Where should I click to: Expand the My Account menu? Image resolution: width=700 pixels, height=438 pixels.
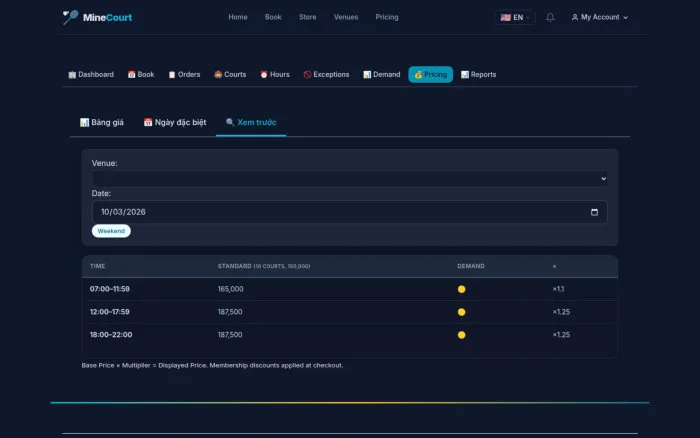(600, 17)
